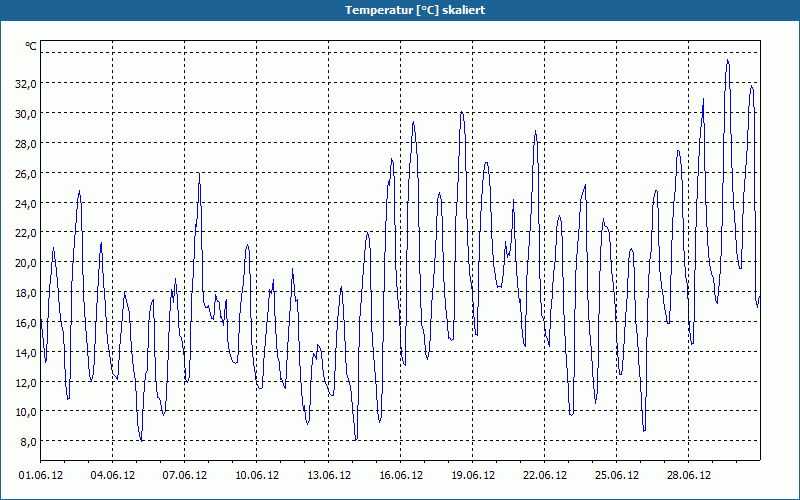Click the °C unit label on the axis

tap(31, 46)
